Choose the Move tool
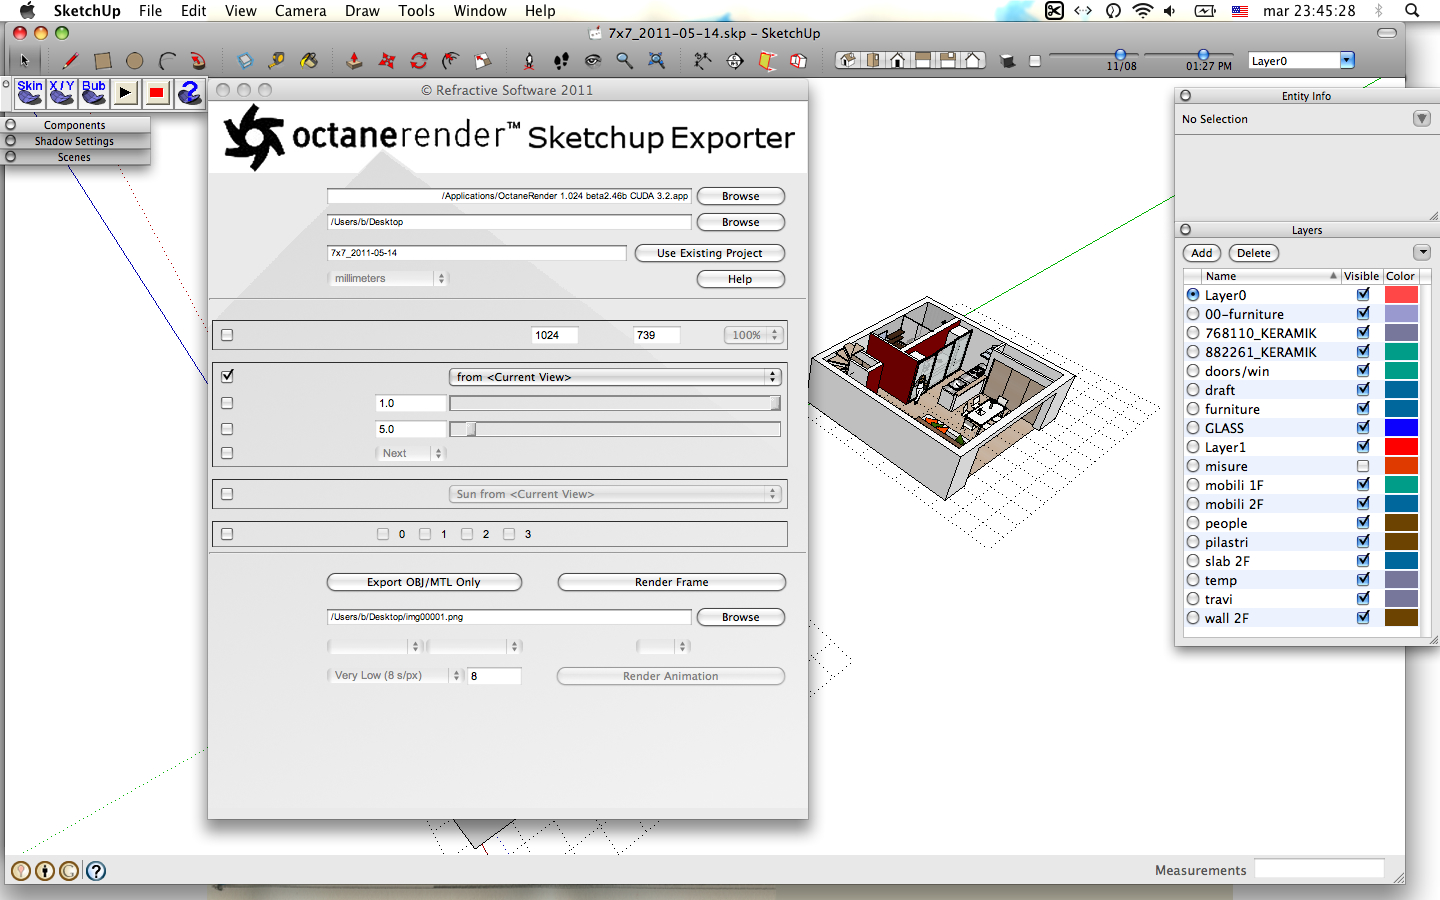Viewport: 1440px width, 900px height. (x=387, y=61)
